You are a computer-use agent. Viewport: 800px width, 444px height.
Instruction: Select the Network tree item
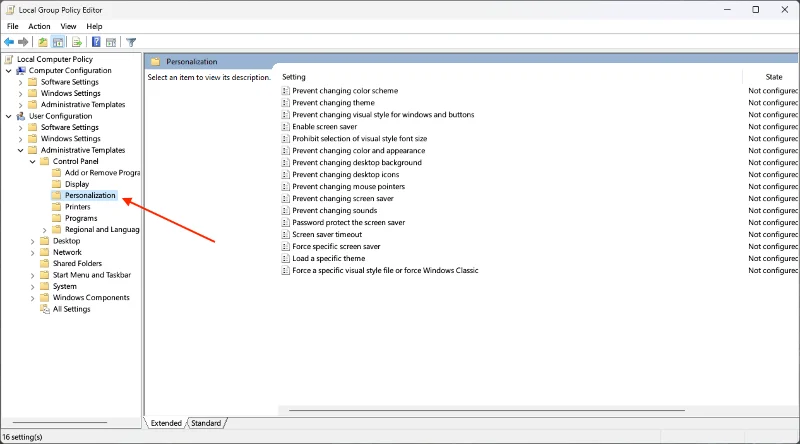(x=67, y=252)
